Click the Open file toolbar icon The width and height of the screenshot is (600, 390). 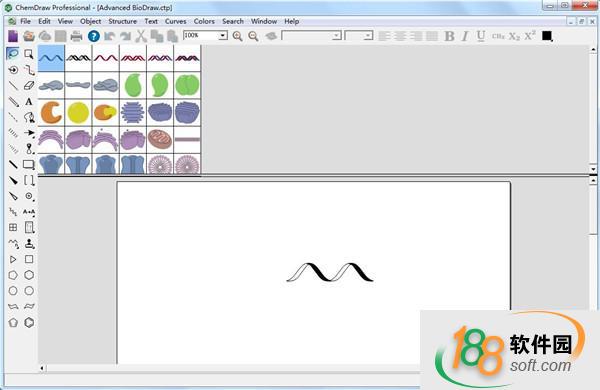[x=29, y=36]
